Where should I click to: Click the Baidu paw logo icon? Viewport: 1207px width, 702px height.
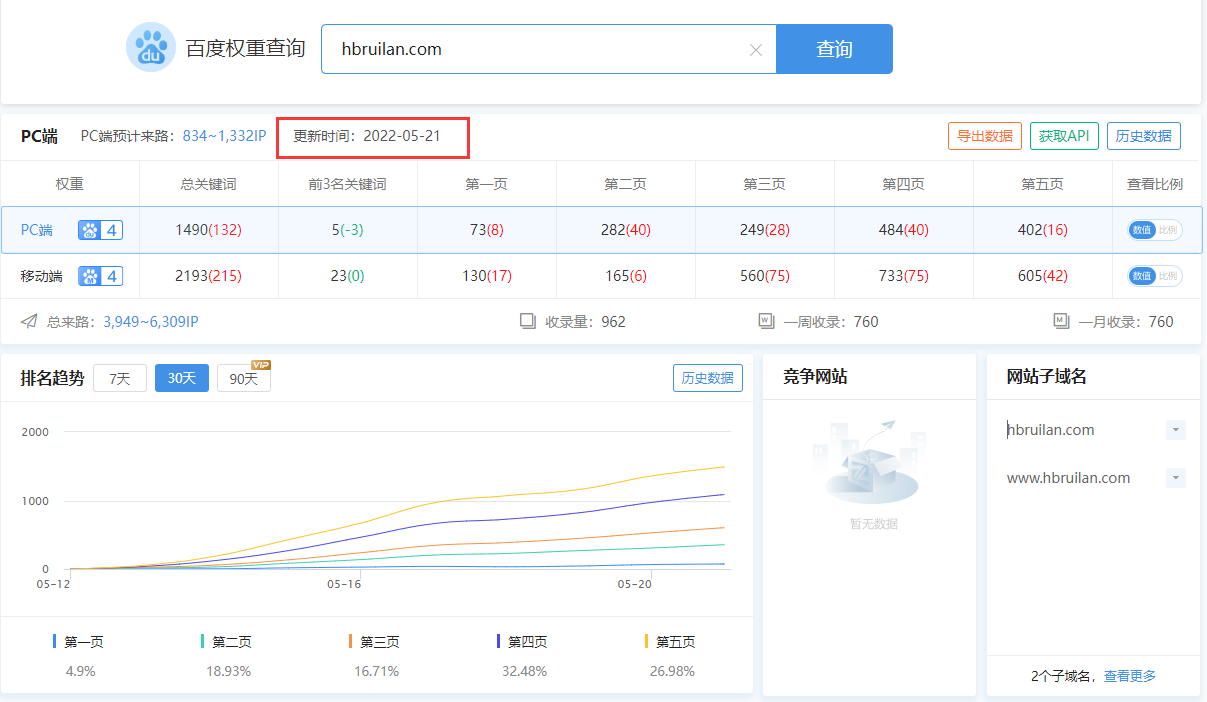[x=151, y=47]
